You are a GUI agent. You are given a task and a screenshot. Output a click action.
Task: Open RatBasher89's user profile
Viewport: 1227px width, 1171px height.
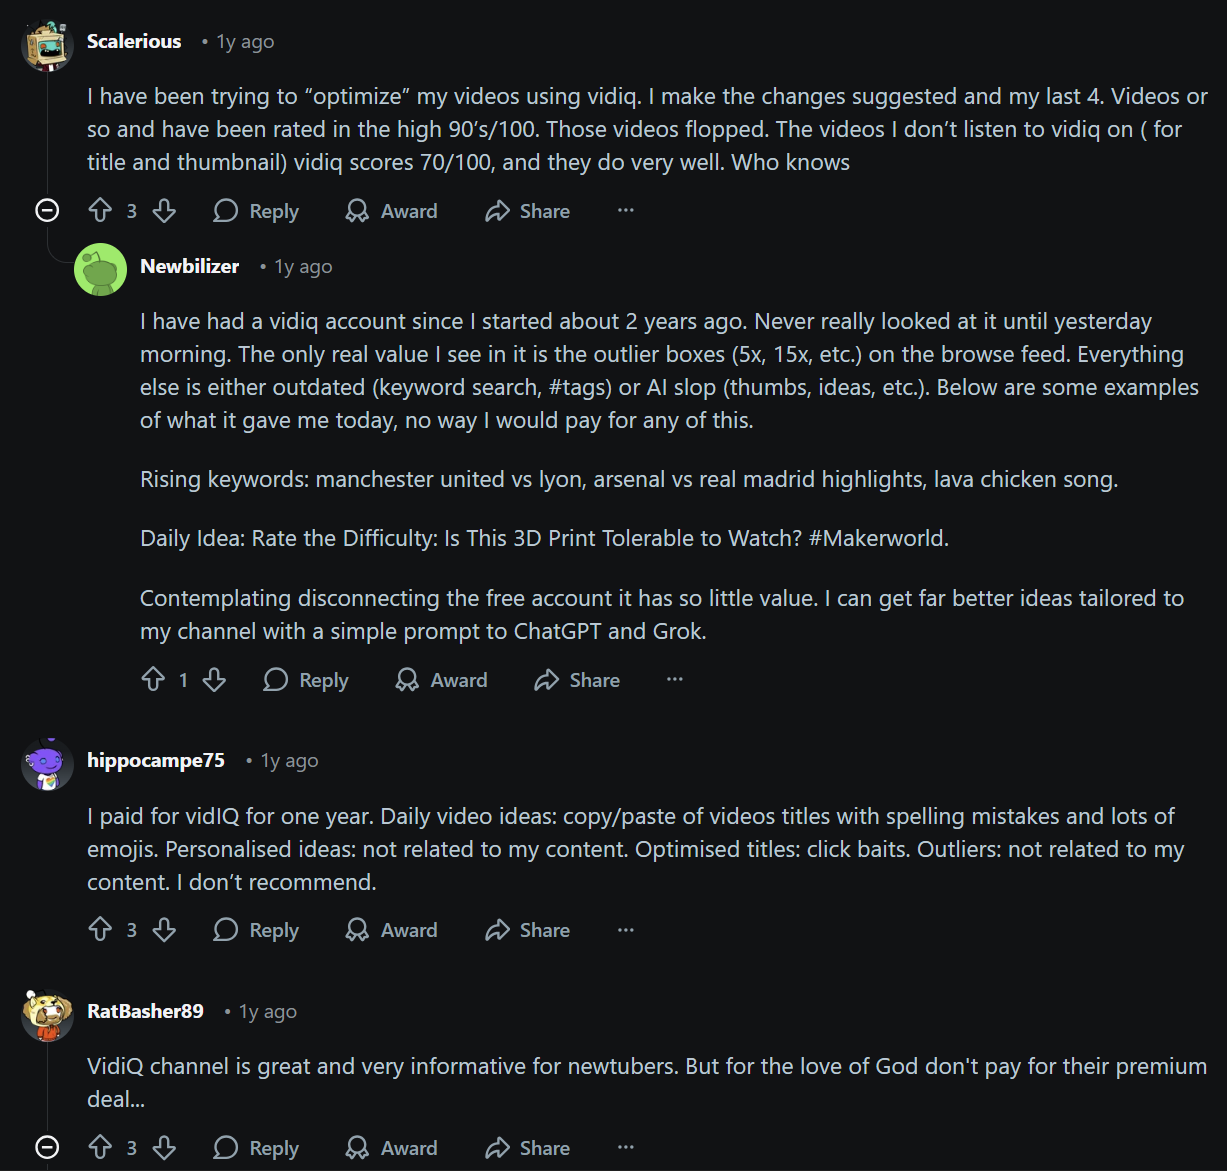coord(144,1011)
